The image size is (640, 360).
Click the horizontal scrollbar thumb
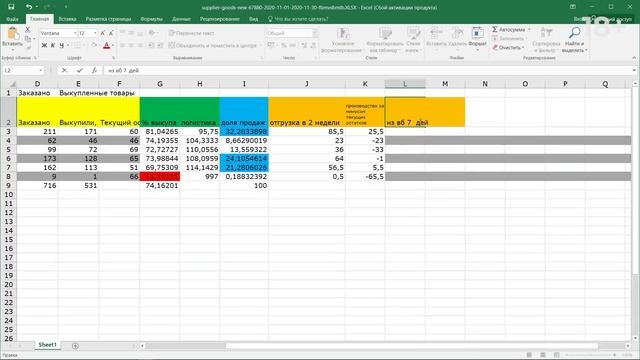click(411, 346)
